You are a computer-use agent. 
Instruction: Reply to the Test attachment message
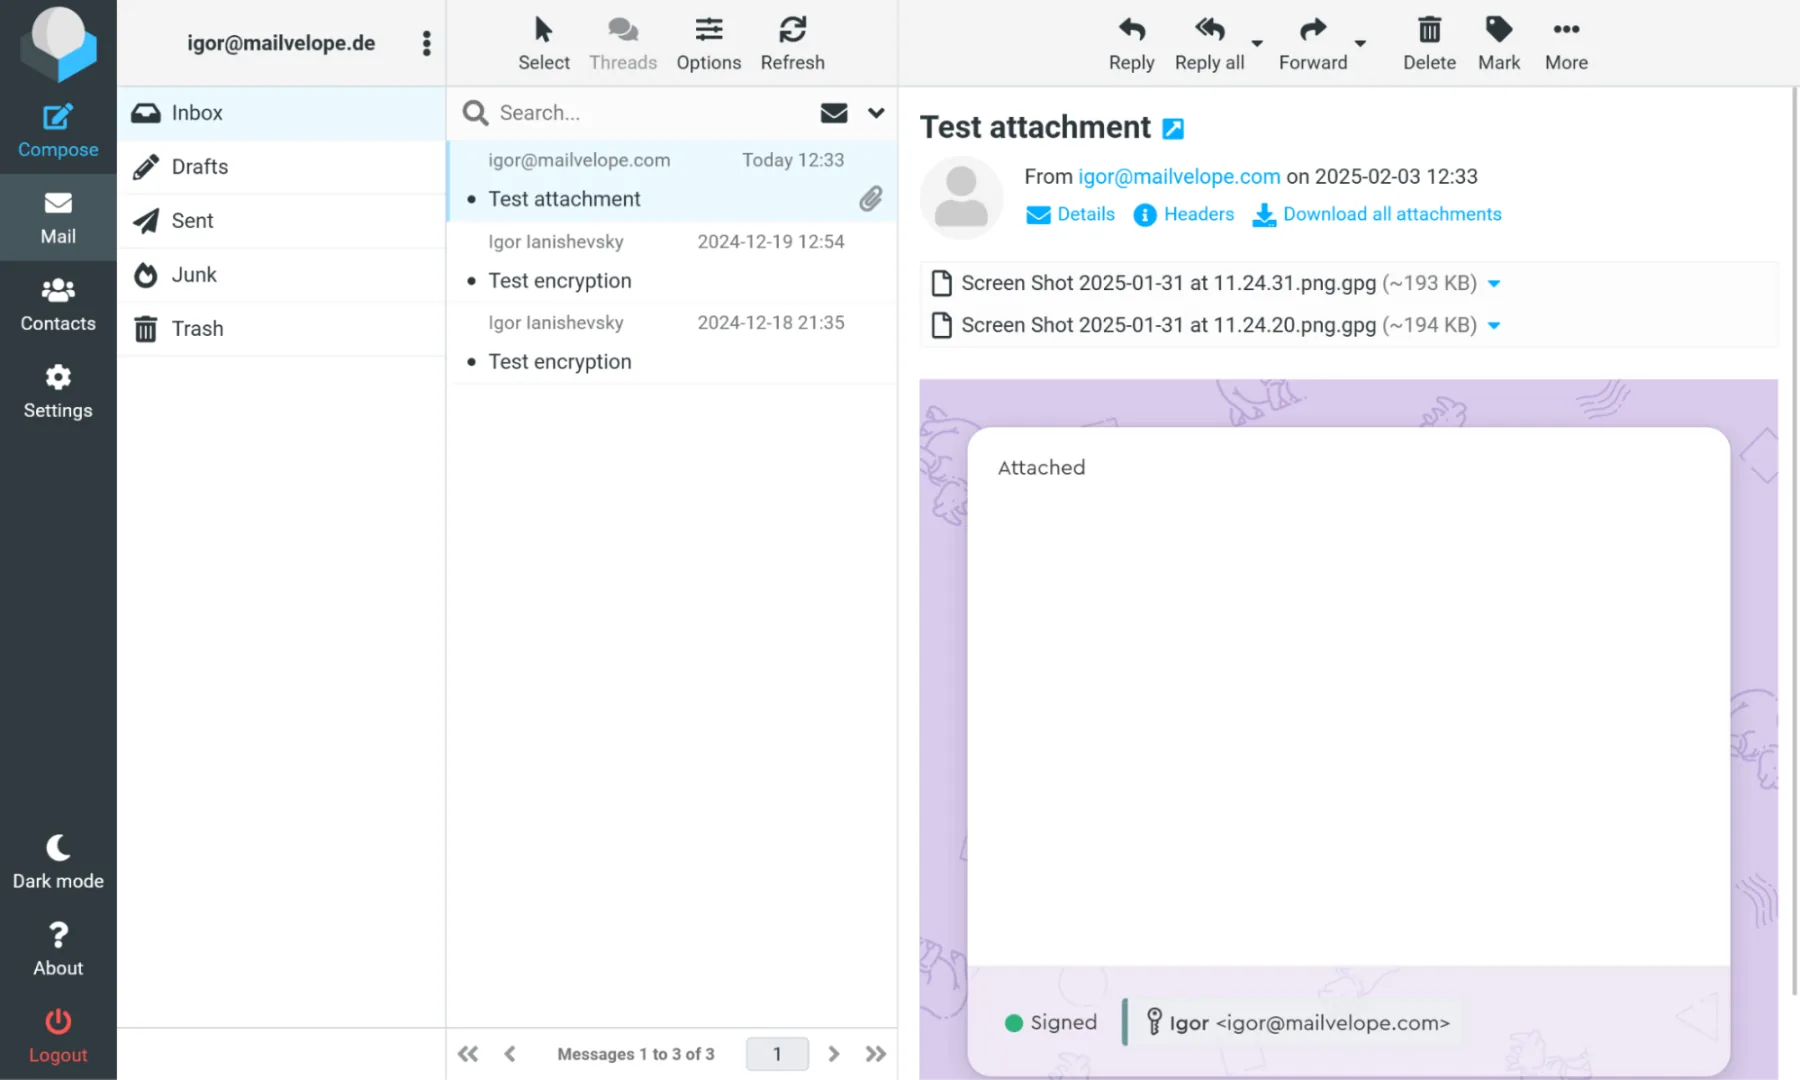[x=1131, y=42]
